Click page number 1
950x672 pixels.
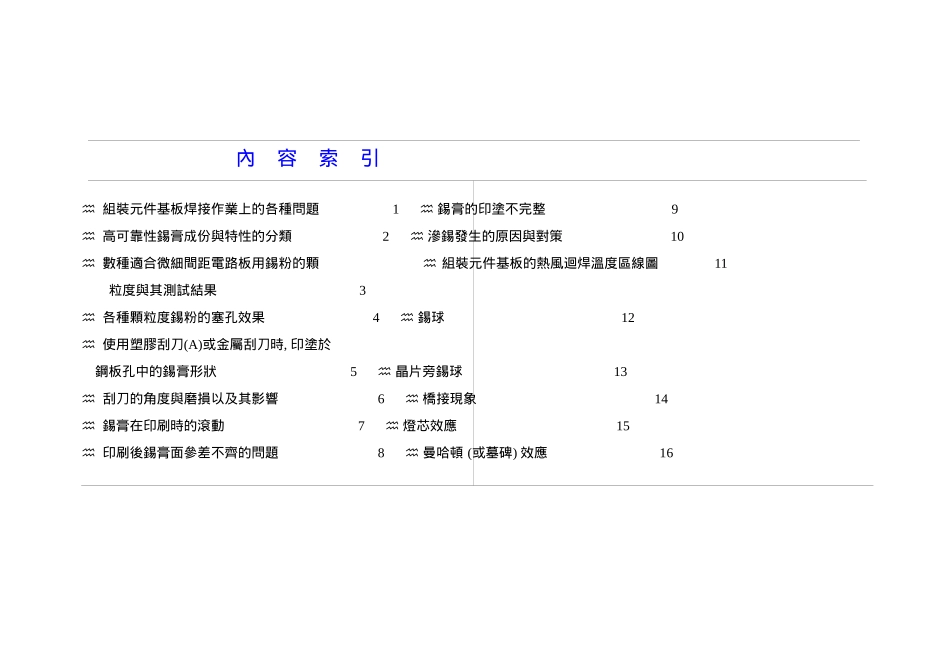tap(396, 210)
